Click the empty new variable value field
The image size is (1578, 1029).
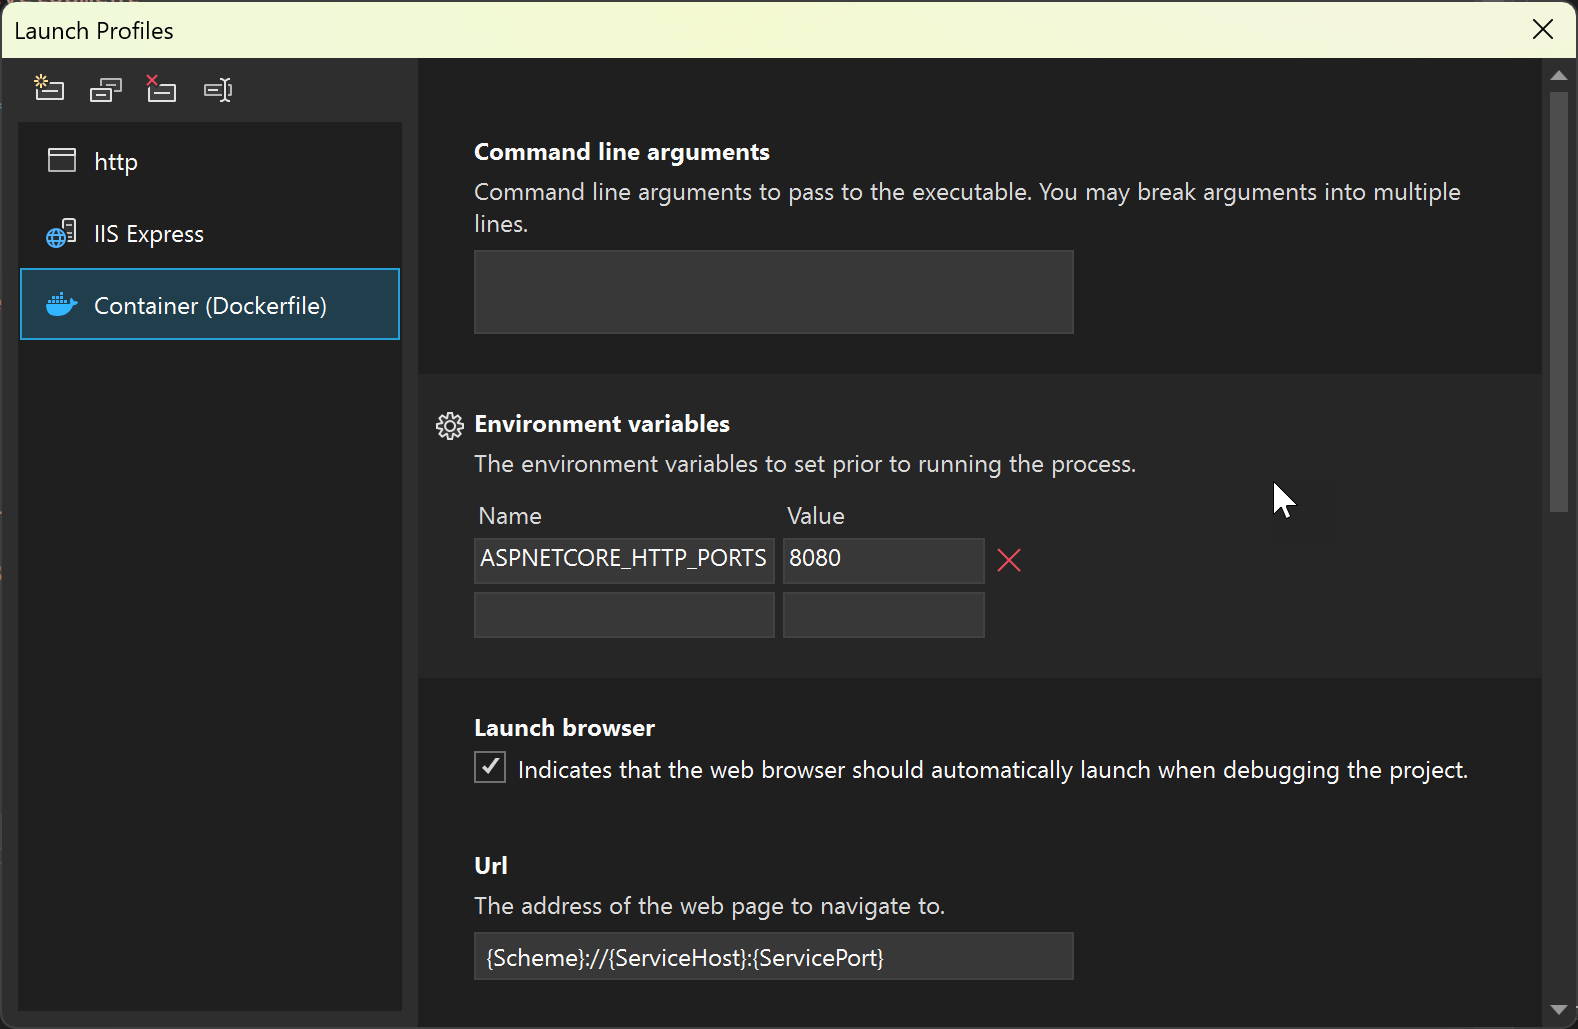coord(884,615)
